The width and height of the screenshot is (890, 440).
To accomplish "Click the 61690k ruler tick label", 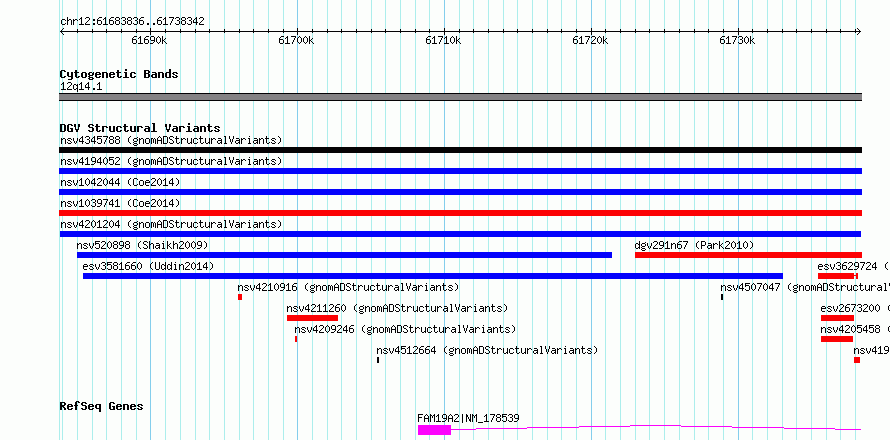I will 149,40.
